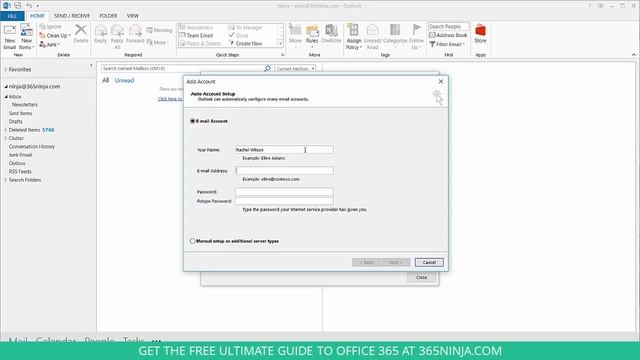Screen dimensions: 640x360
Task: Open the Filter Email dropdown
Action: pyautogui.click(x=447, y=44)
